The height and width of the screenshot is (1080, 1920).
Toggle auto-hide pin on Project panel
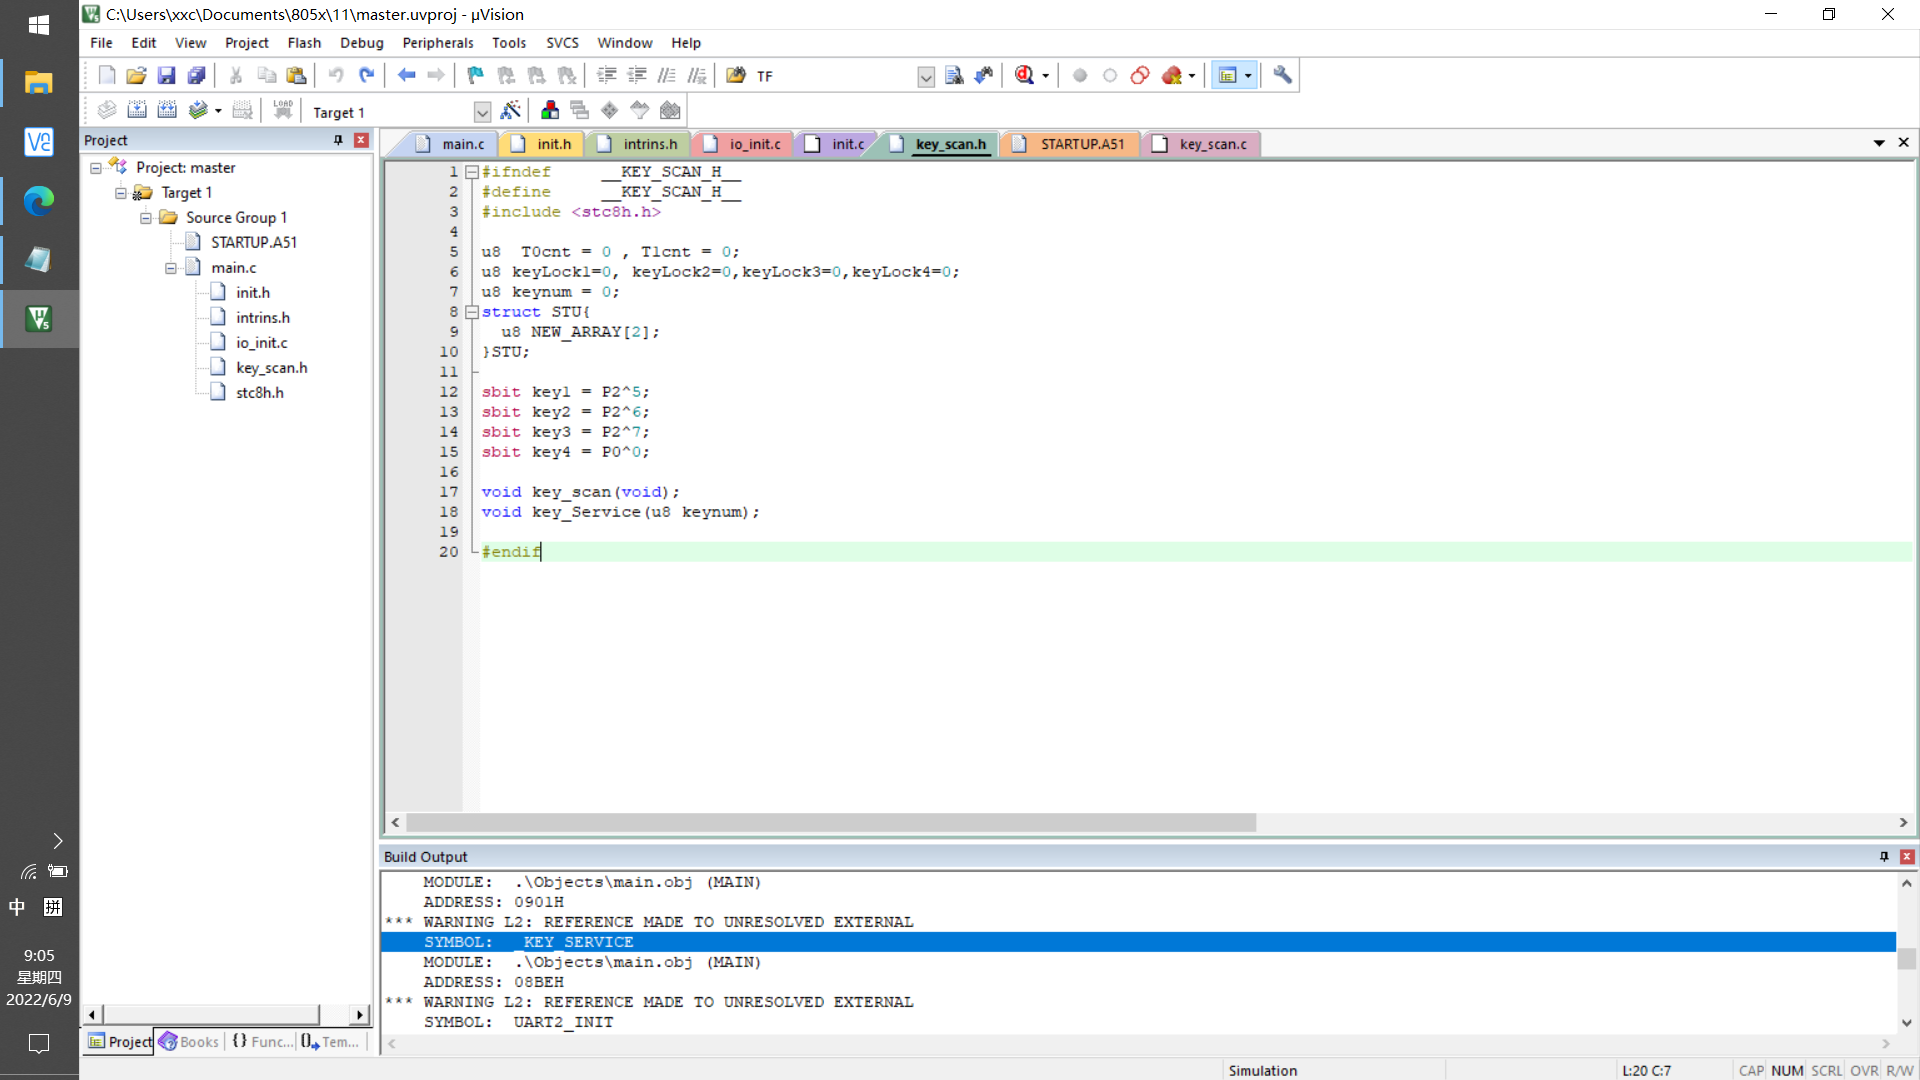[338, 140]
